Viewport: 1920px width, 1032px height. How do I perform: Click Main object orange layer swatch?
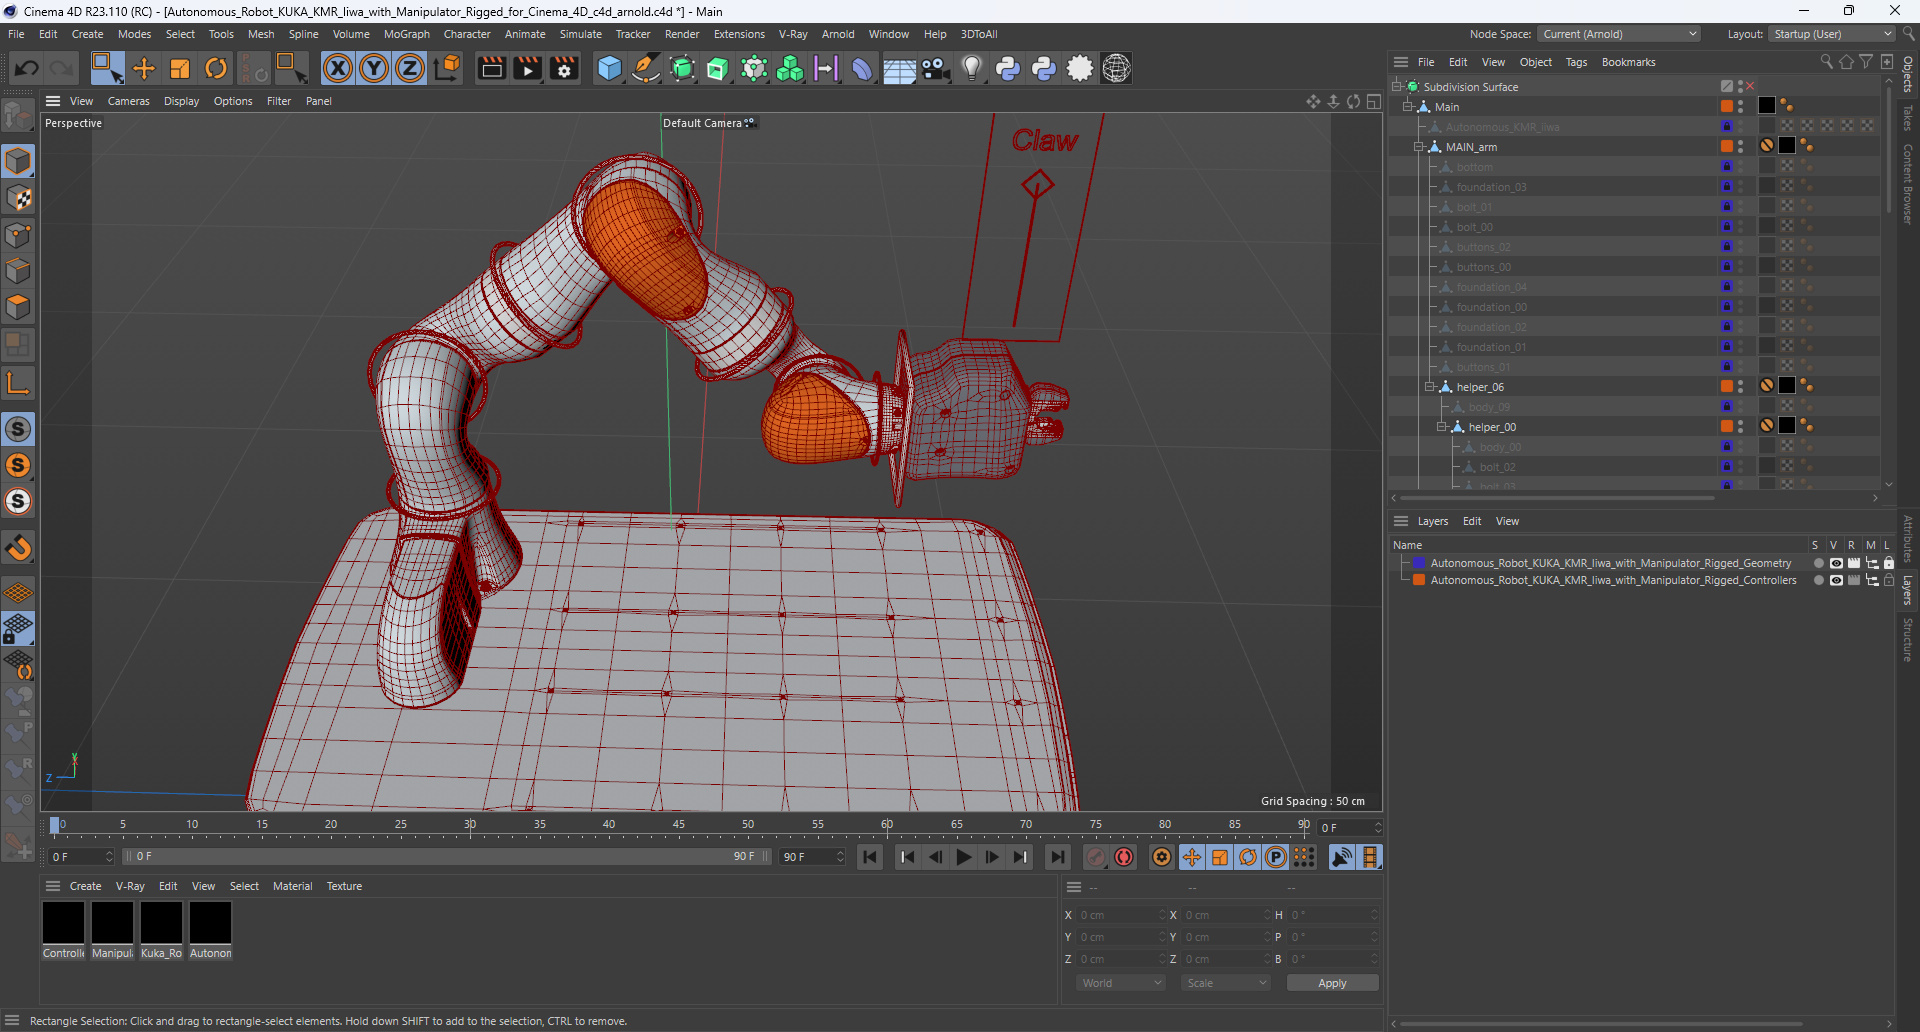pyautogui.click(x=1727, y=106)
